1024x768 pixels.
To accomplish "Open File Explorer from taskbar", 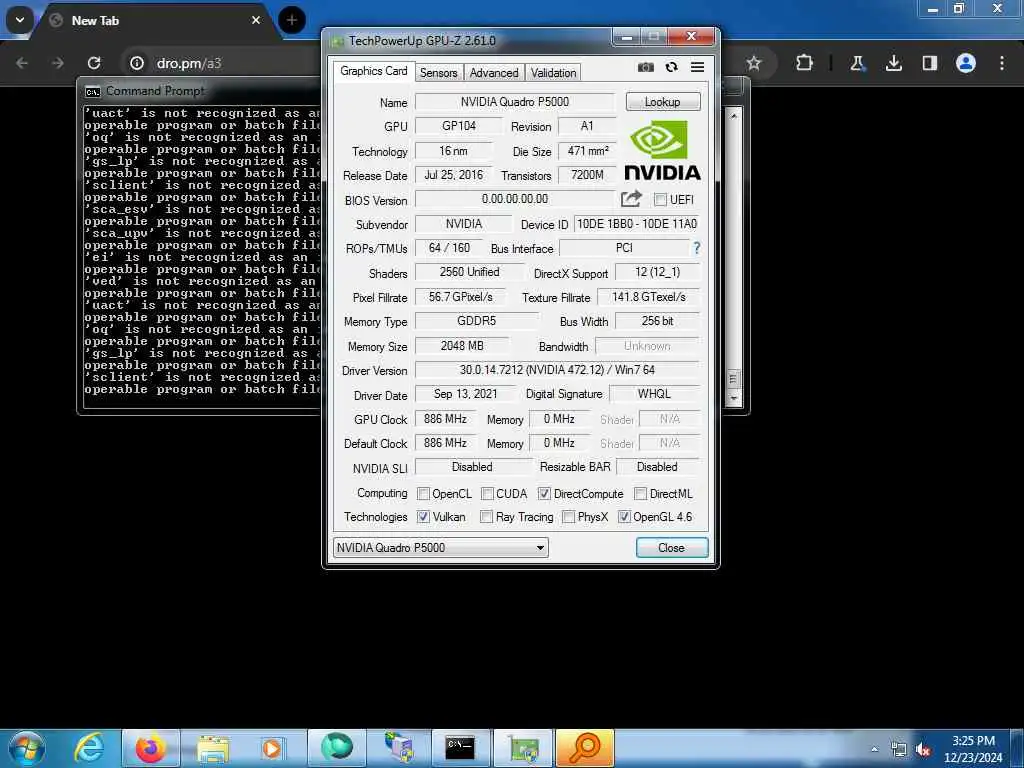I will pyautogui.click(x=213, y=748).
